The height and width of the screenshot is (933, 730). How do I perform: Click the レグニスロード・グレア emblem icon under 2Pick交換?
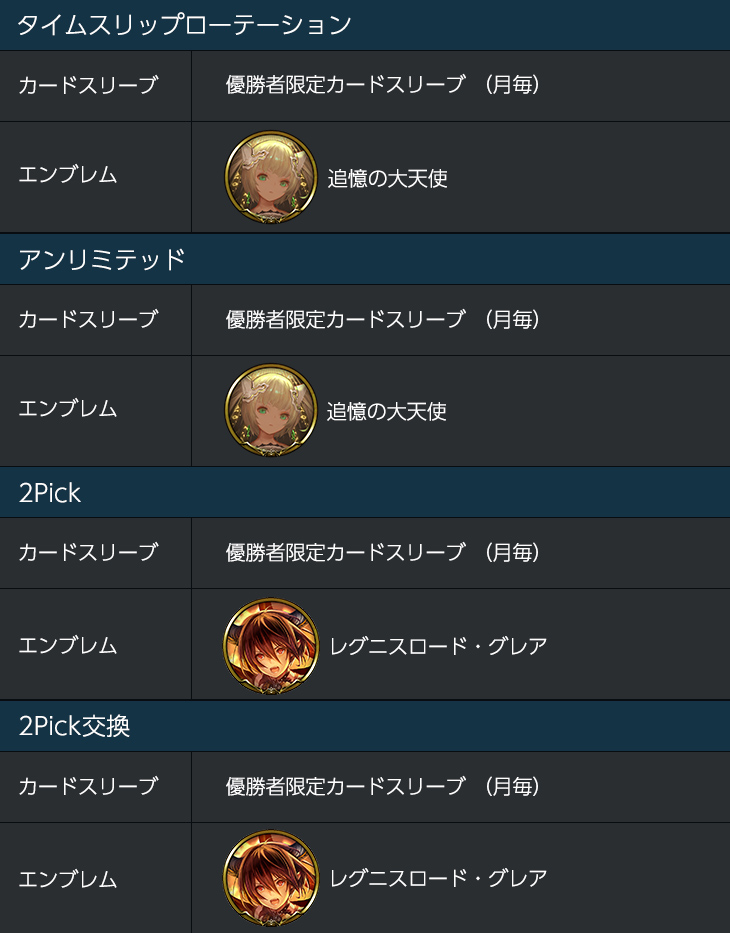271,878
